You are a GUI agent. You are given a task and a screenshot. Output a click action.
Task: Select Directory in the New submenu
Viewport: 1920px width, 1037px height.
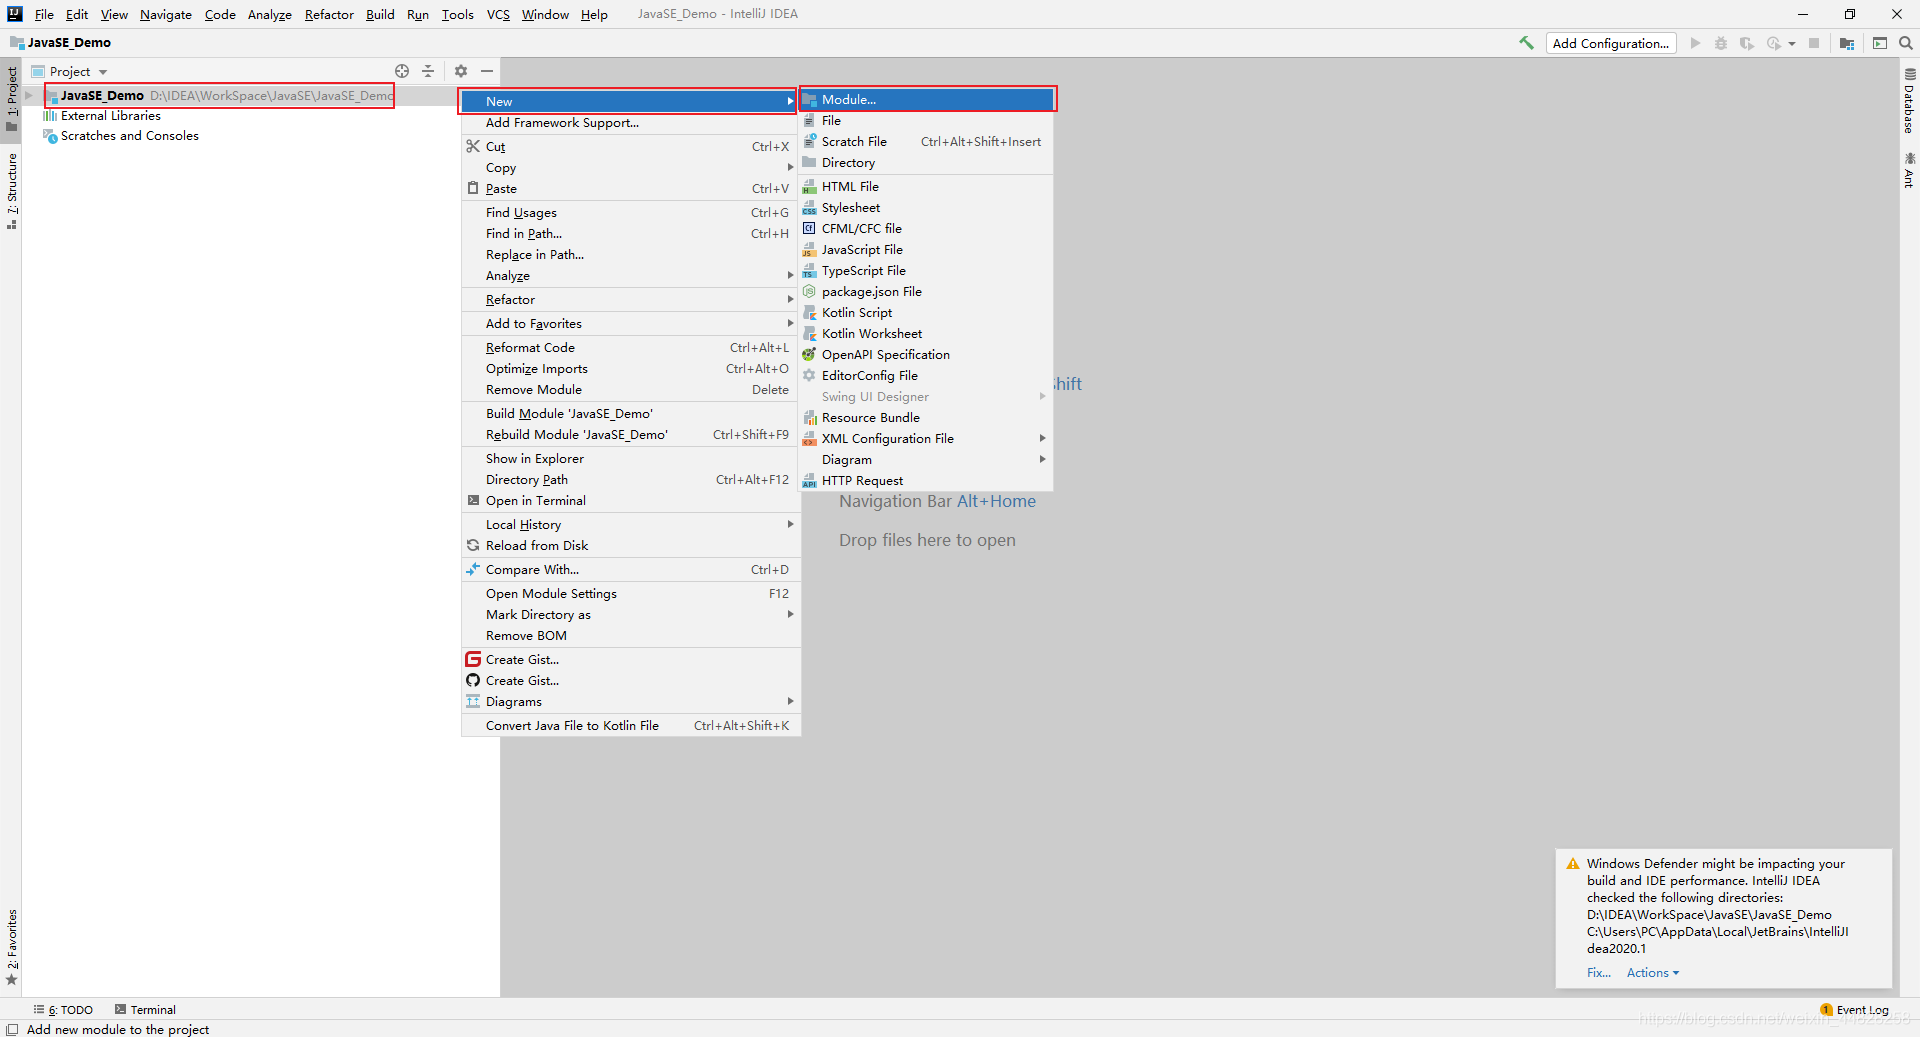927,163
